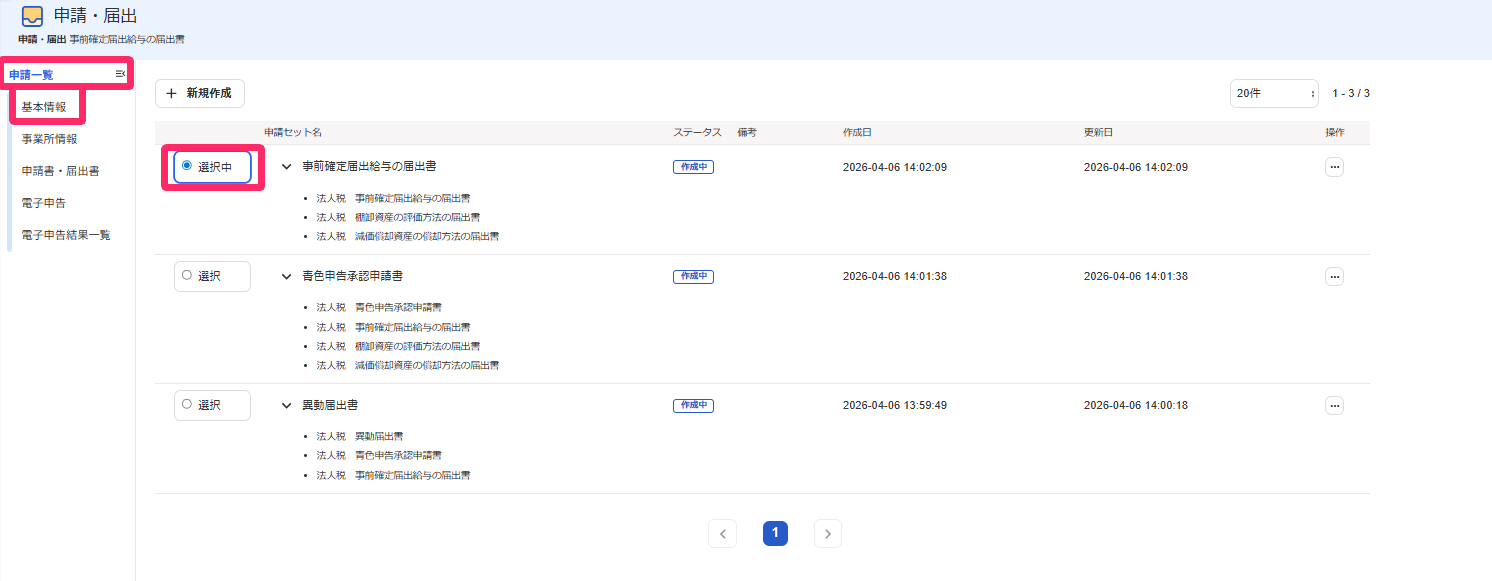Collapse the 青色申告承認申請書 set chevron

(286, 276)
